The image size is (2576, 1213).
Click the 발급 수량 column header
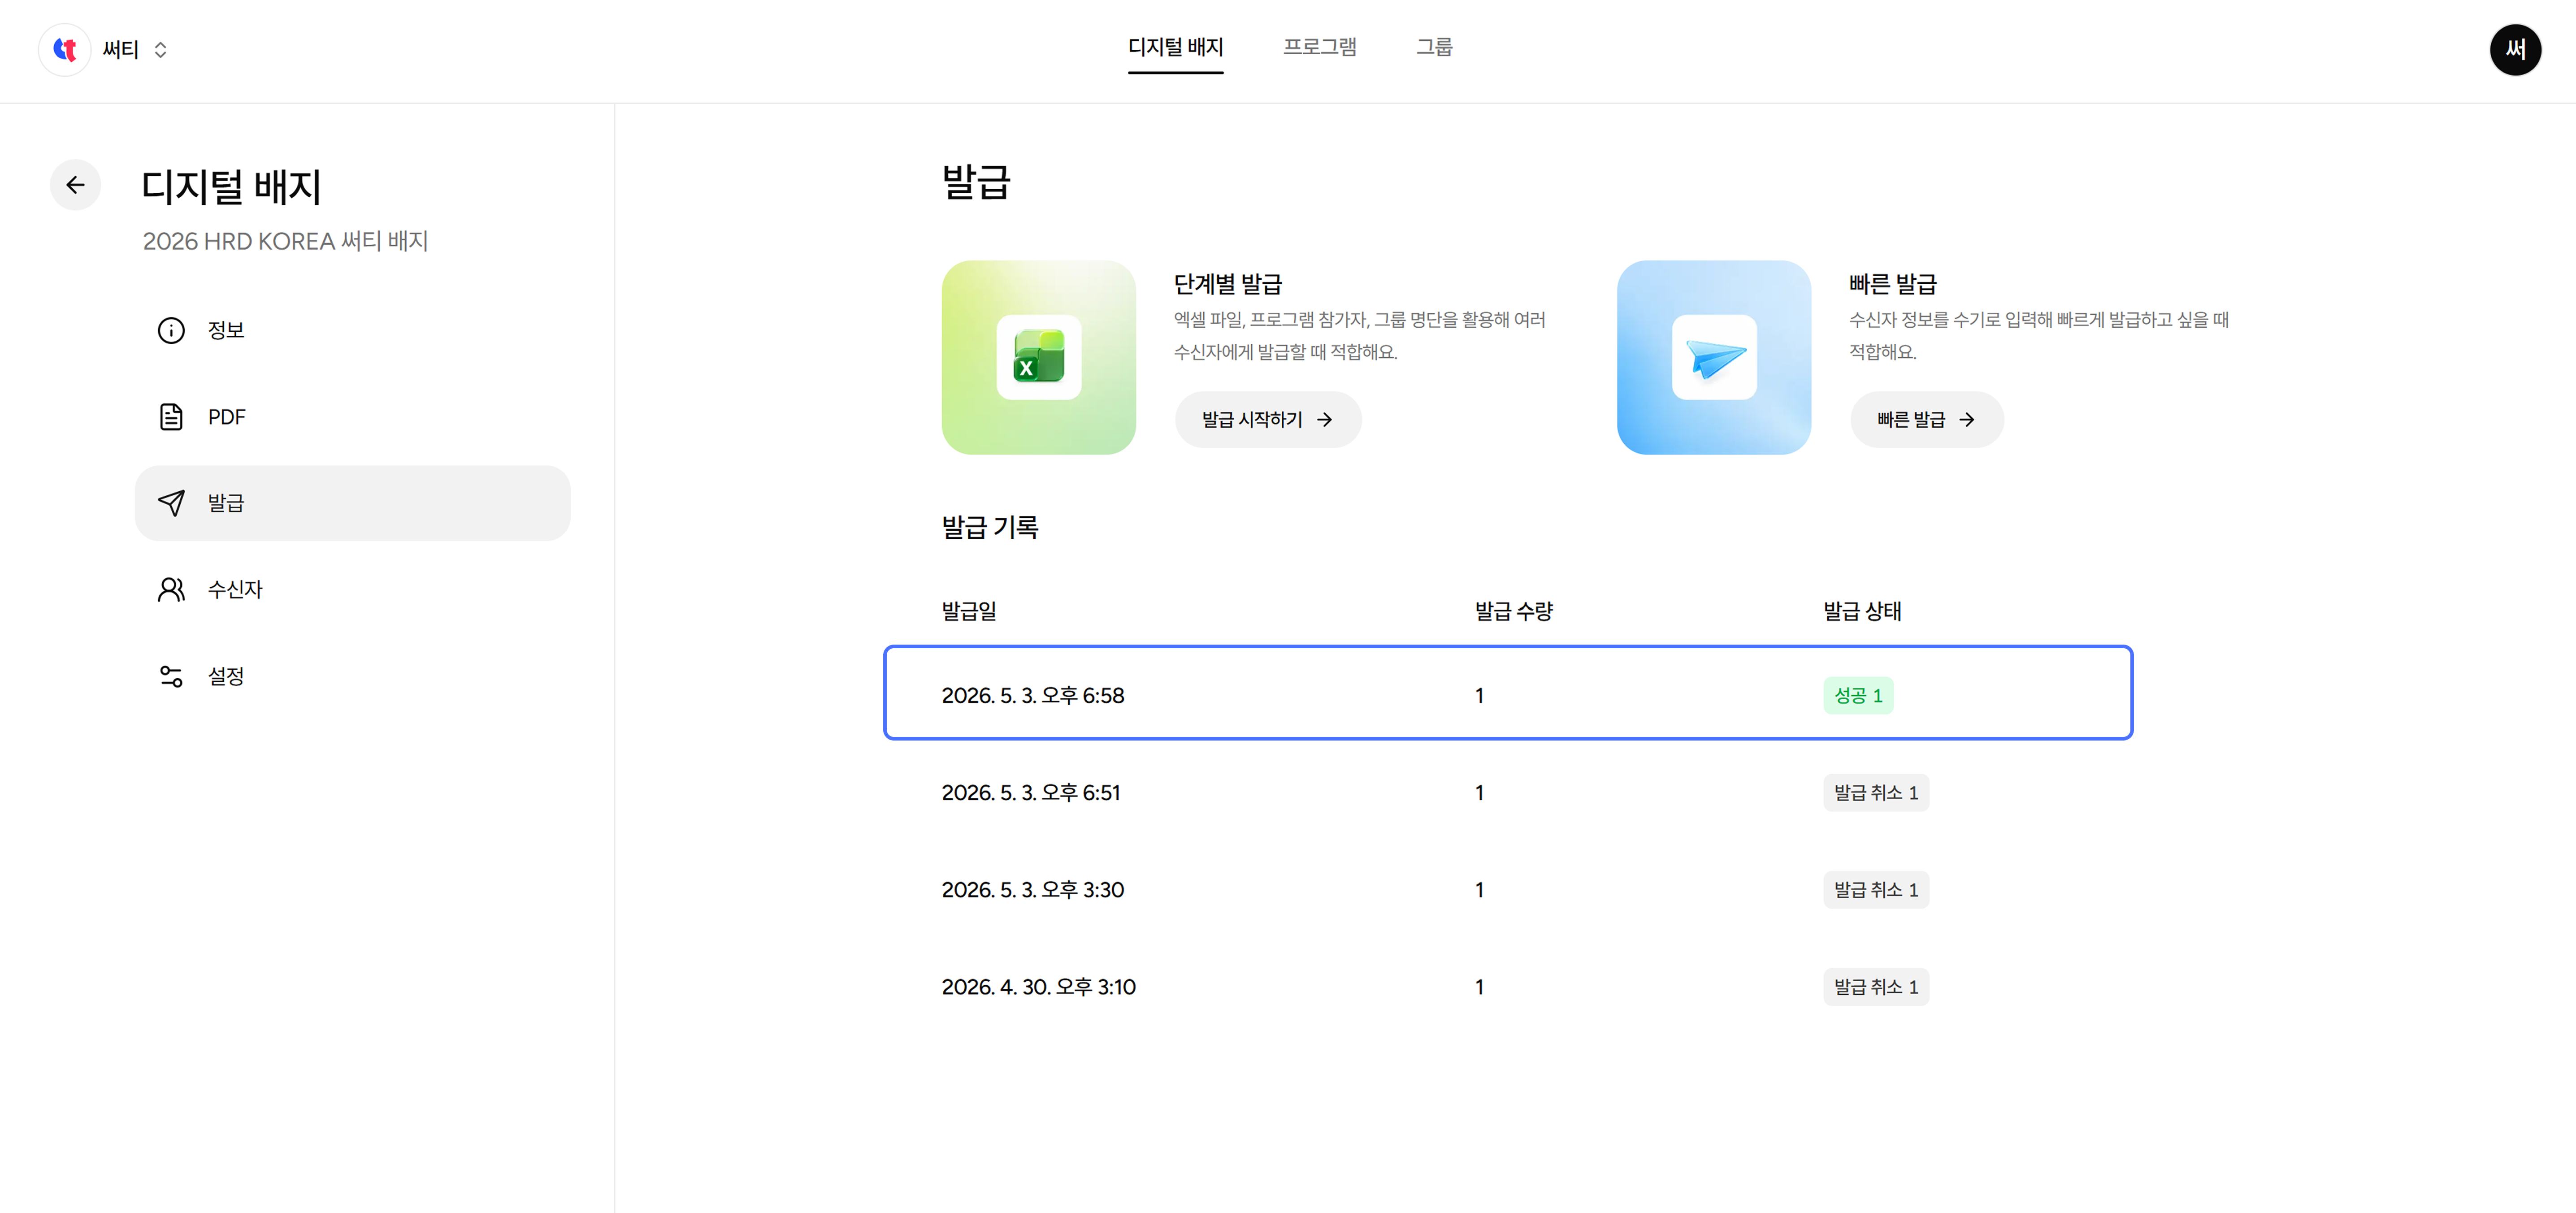pos(1513,611)
